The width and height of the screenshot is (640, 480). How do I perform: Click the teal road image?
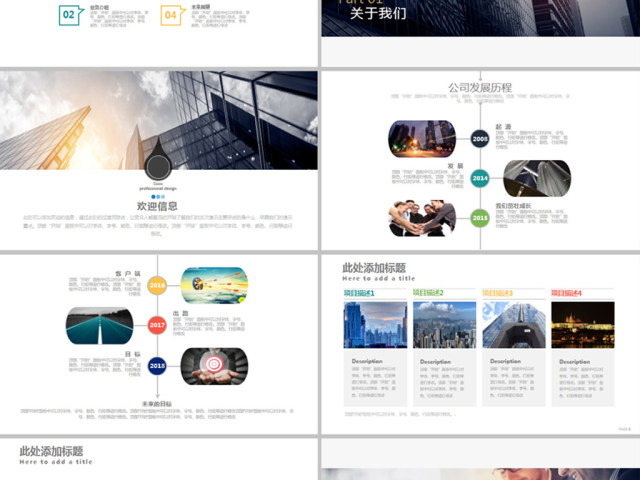click(x=100, y=325)
